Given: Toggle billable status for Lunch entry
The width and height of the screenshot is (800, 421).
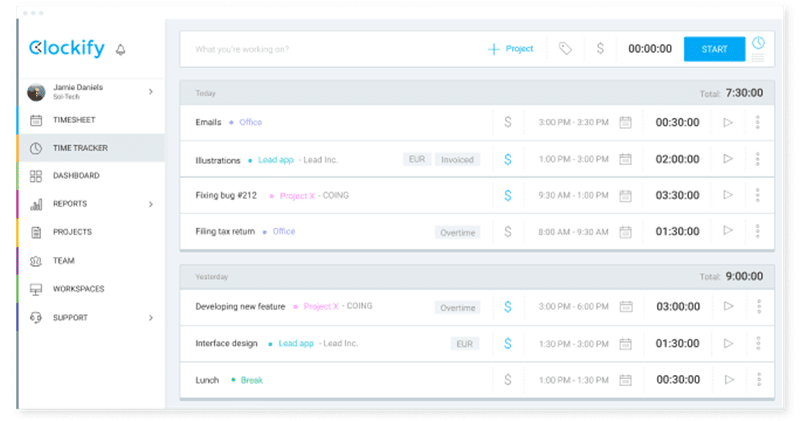Looking at the screenshot, I should click(508, 380).
